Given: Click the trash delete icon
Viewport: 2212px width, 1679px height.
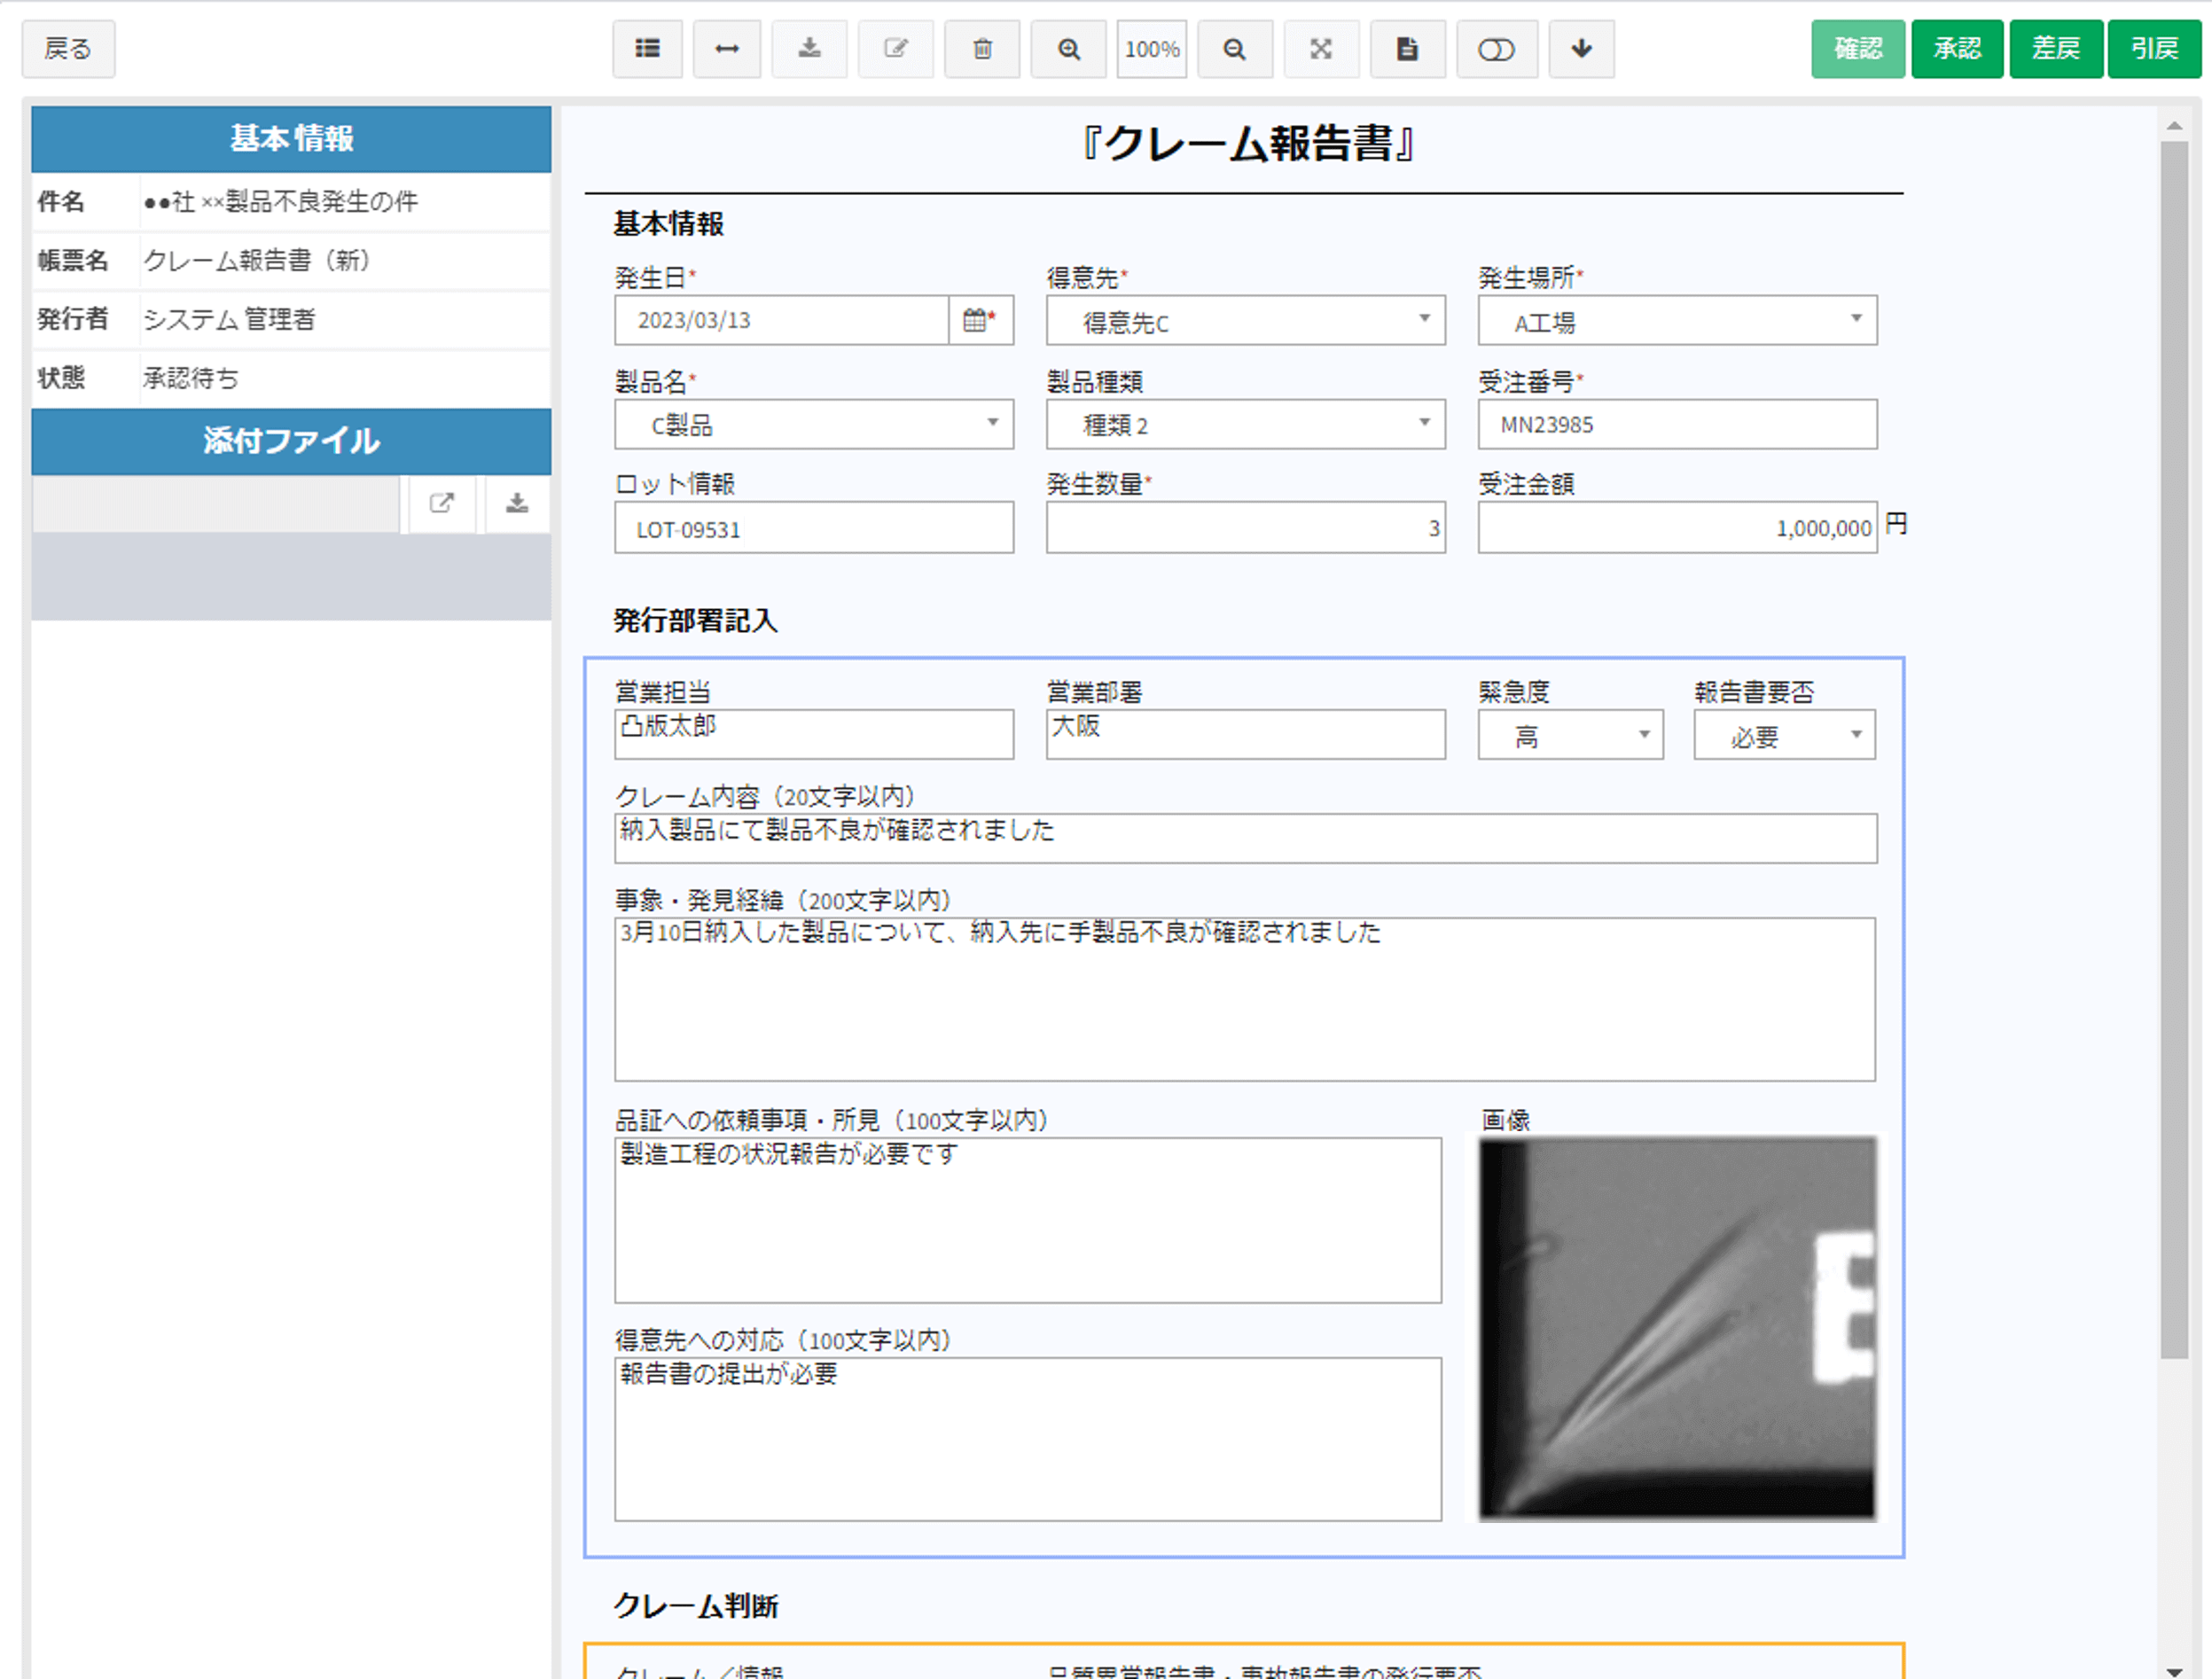Looking at the screenshot, I should [x=982, y=49].
